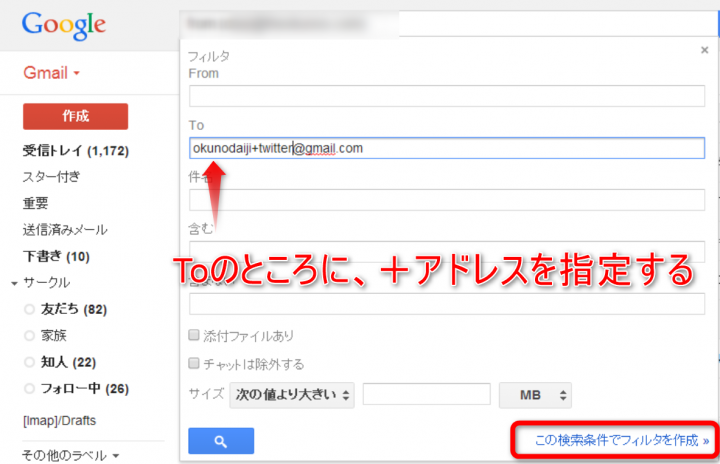Check the チャットは除外する checkbox
Viewport: 720px width, 464px height.
(194, 363)
